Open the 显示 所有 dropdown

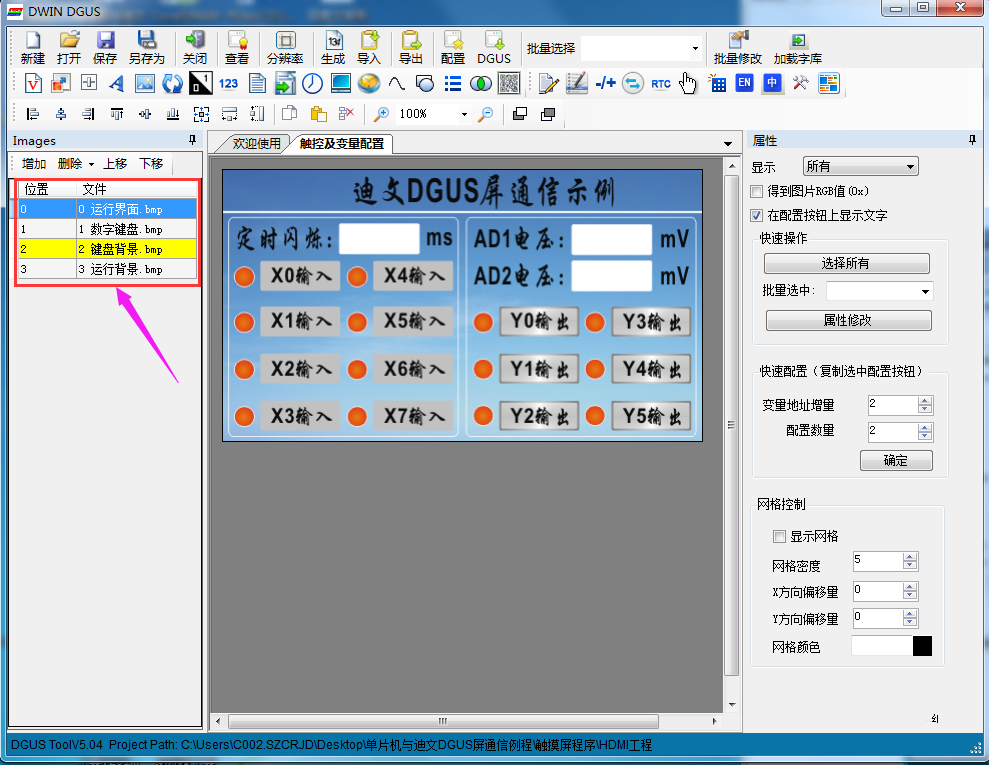click(x=860, y=166)
